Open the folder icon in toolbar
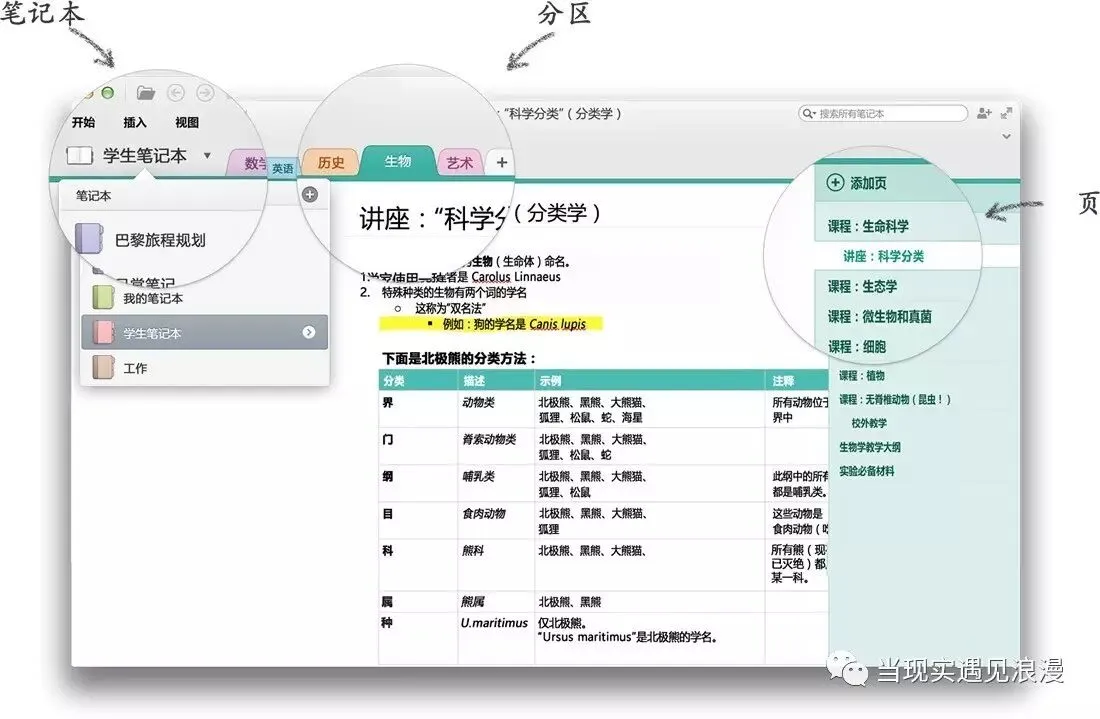Screen dimensions: 1100x719 (x=145, y=93)
